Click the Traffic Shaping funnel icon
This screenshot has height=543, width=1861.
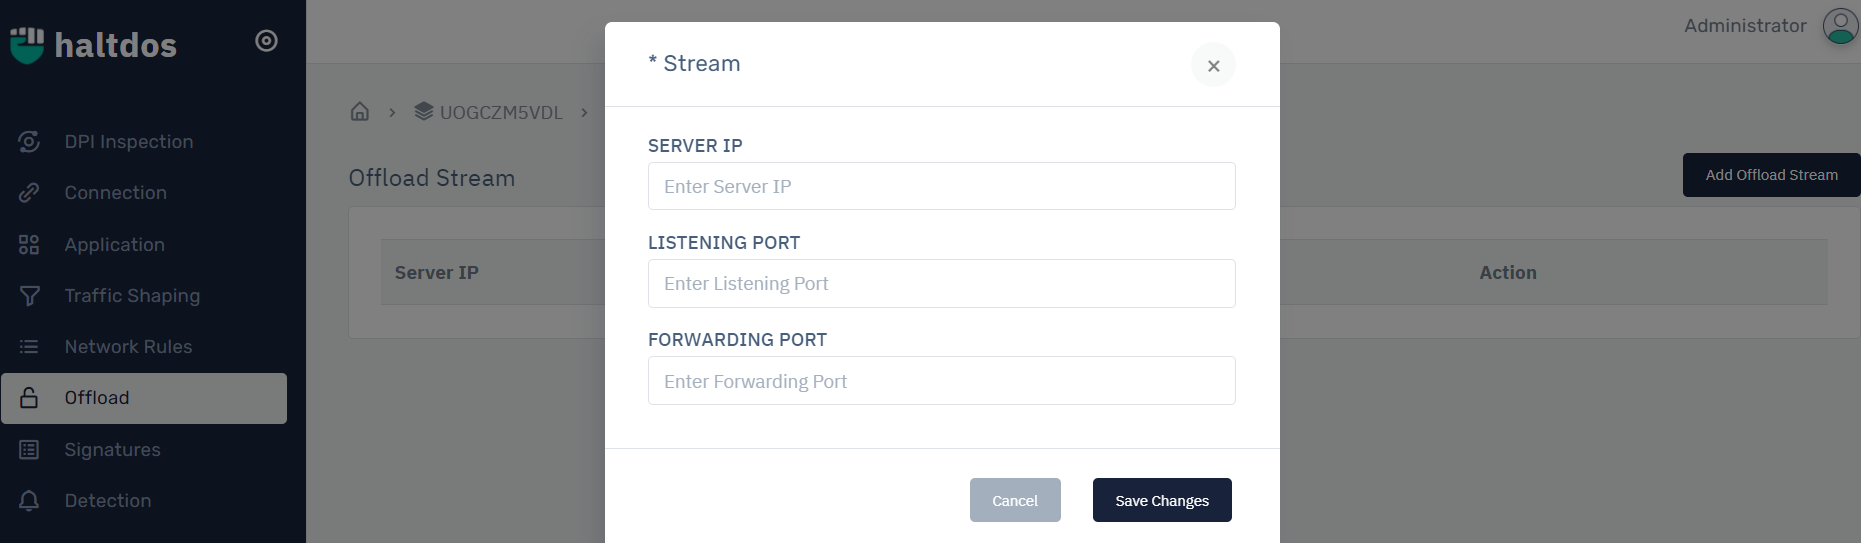(29, 296)
